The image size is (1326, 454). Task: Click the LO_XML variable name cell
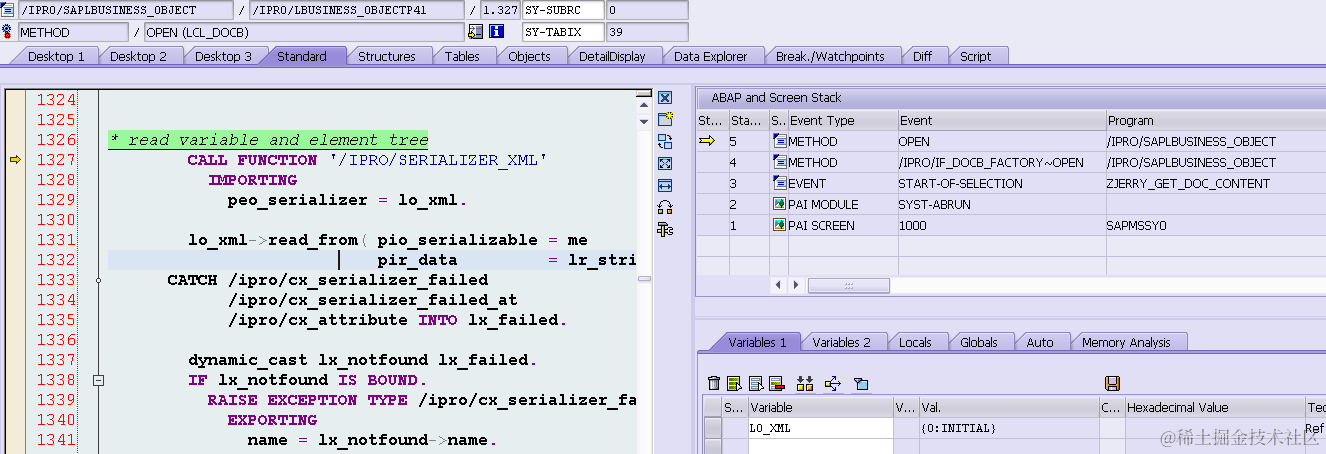pos(821,428)
